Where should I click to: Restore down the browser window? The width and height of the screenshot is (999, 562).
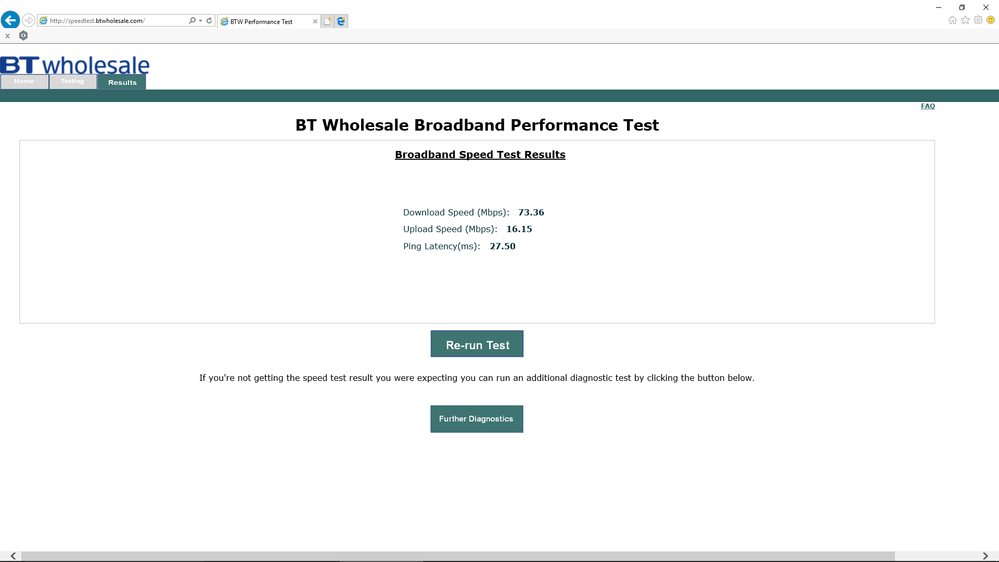pos(962,7)
